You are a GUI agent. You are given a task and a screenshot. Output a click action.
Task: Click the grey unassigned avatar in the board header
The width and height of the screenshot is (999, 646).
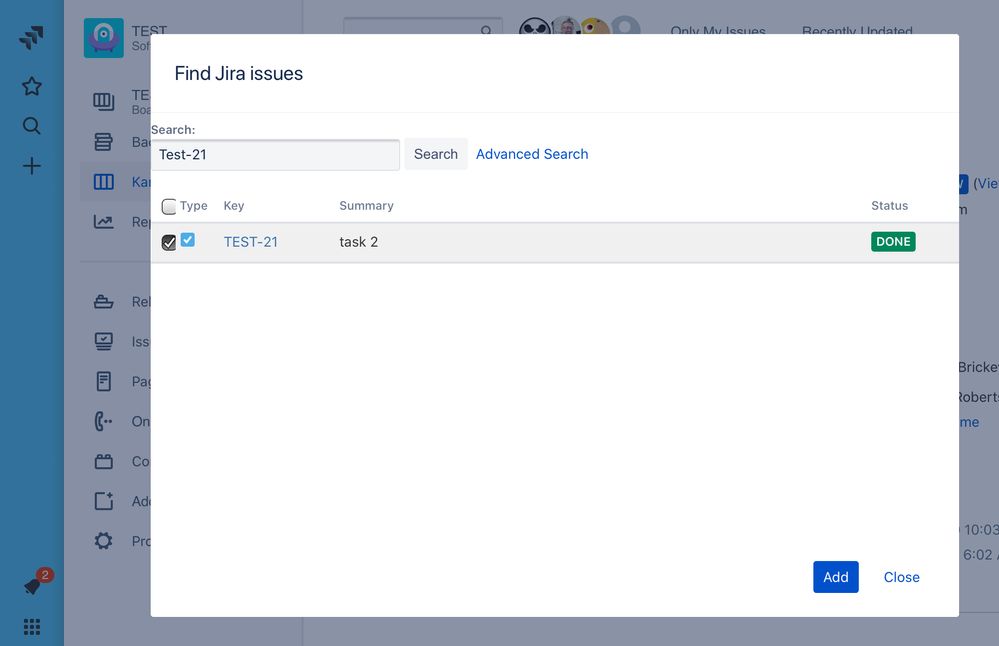(626, 27)
